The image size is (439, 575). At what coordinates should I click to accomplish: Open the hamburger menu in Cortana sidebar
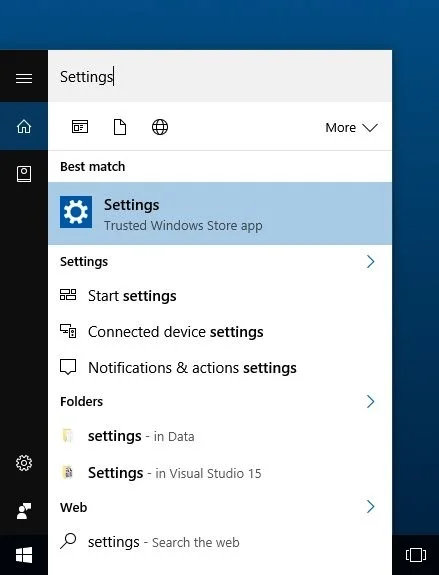(24, 78)
